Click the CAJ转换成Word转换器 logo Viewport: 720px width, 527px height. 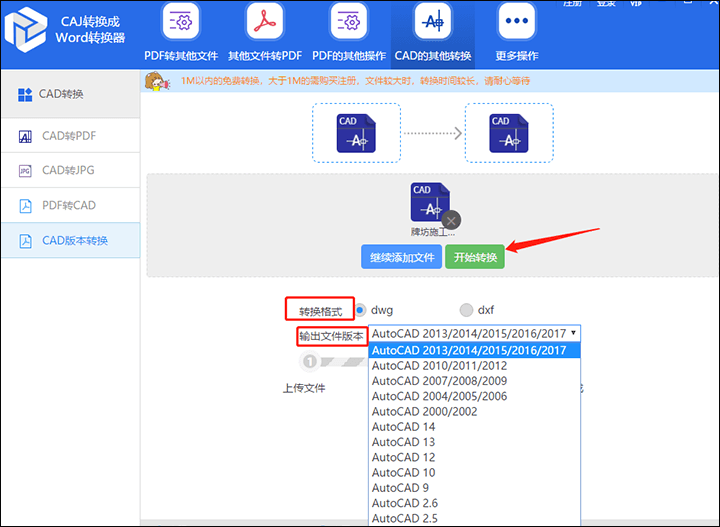point(26,29)
